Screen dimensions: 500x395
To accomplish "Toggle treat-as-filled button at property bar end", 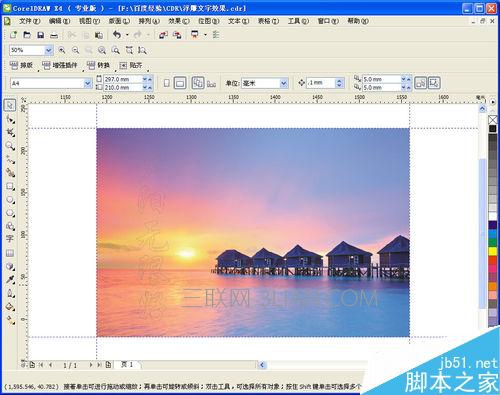I will pos(434,83).
